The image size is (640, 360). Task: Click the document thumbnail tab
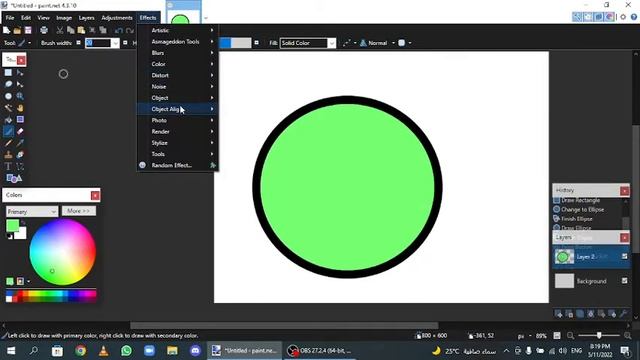(183, 13)
